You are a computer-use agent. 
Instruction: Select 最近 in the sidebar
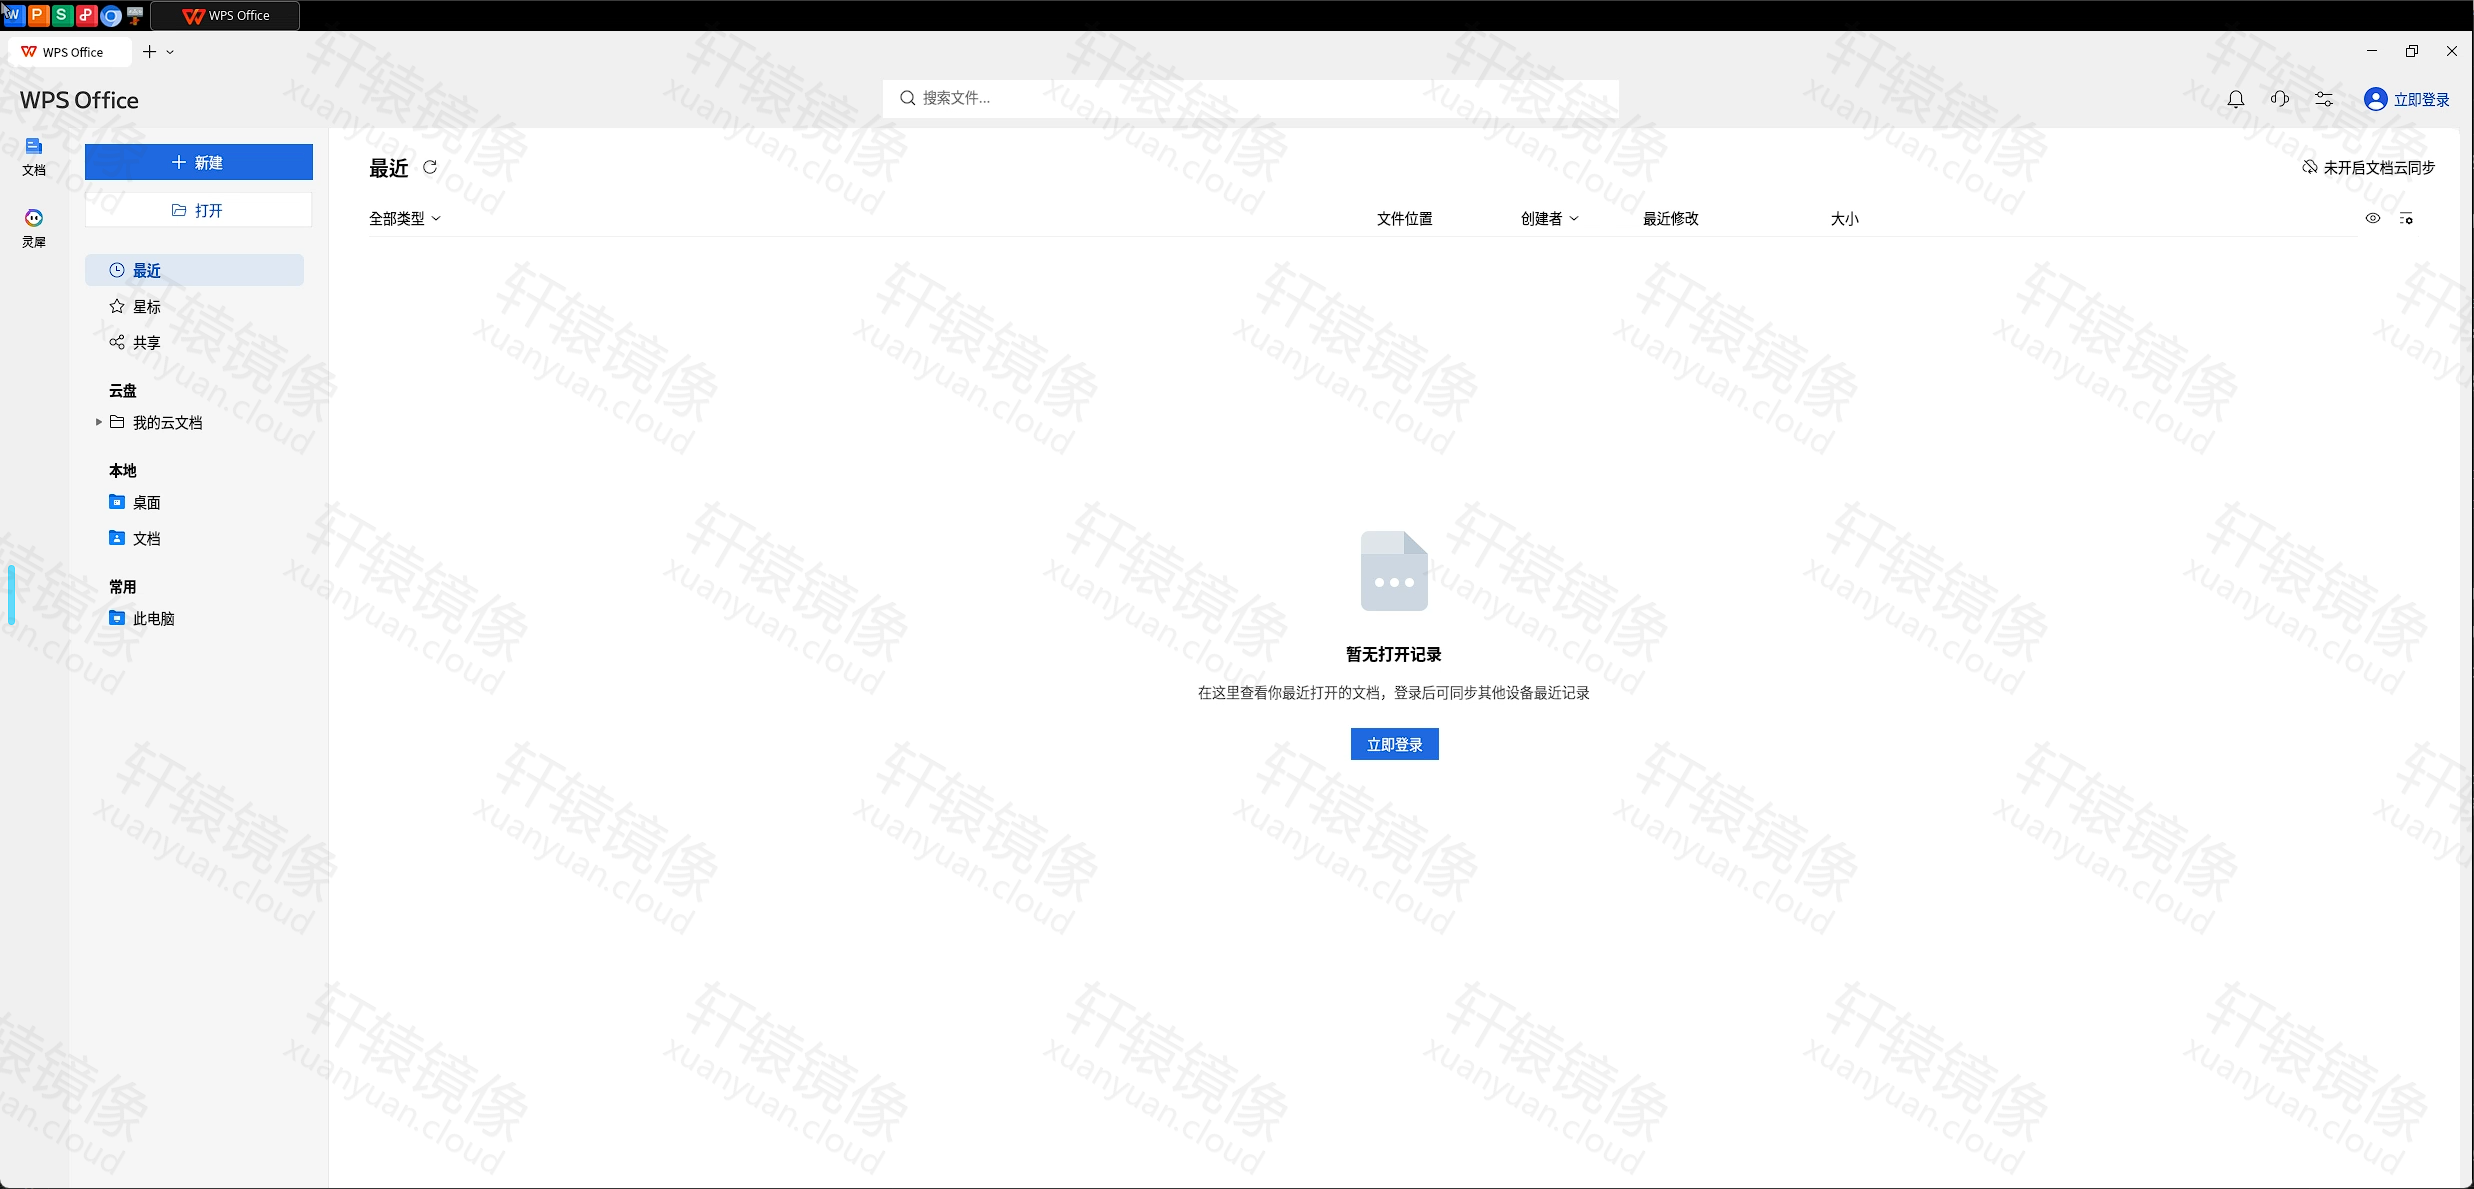pyautogui.click(x=194, y=270)
